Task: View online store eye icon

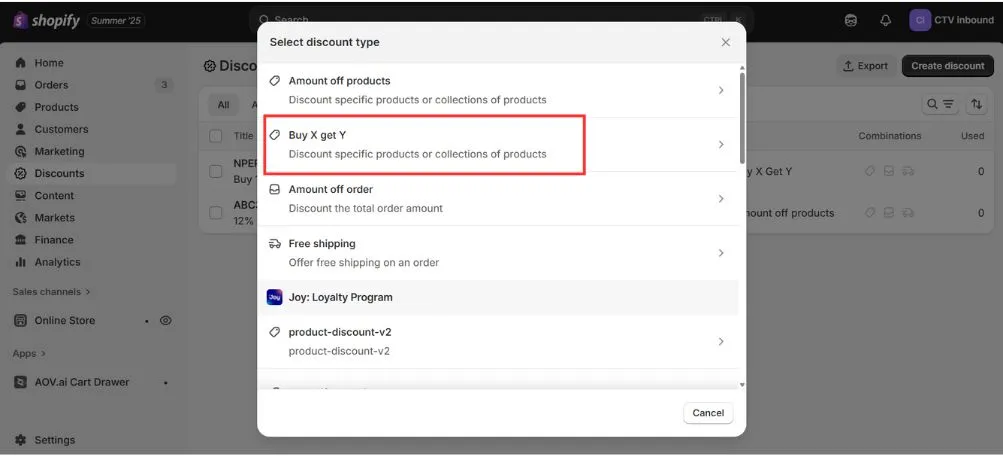Action: click(166, 320)
